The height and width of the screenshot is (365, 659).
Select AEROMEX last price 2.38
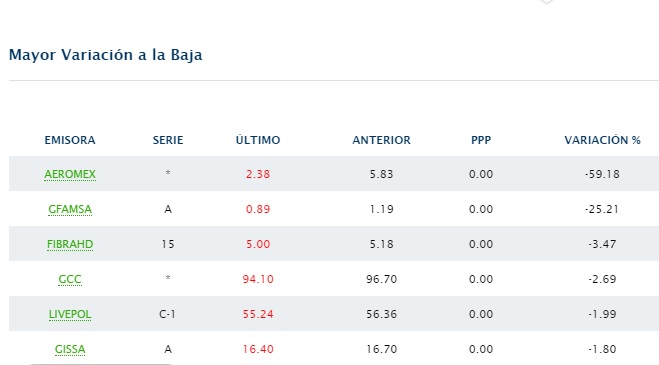(x=258, y=174)
